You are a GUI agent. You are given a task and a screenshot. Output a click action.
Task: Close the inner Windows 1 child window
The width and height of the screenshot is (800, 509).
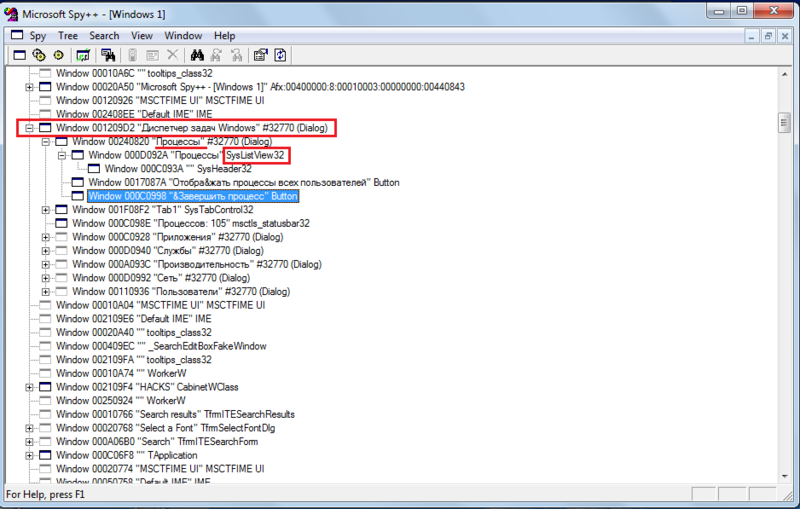pos(785,36)
